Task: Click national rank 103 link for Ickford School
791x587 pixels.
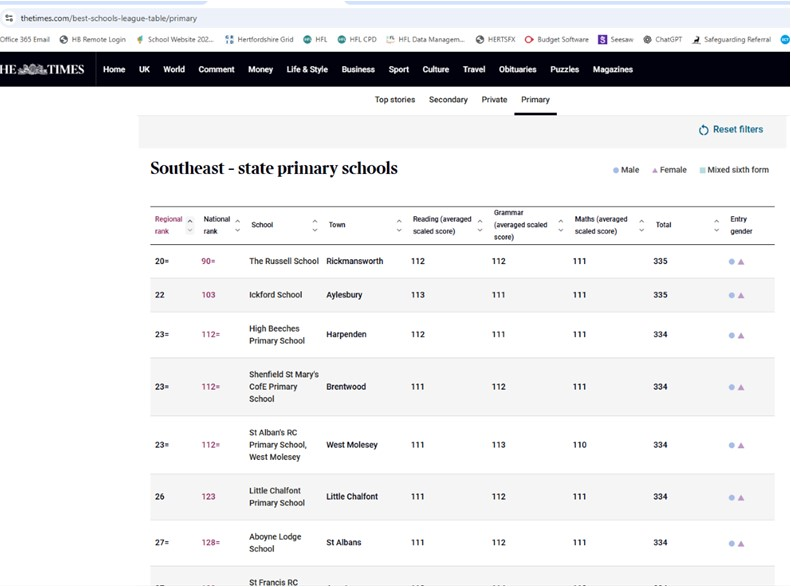Action: pyautogui.click(x=209, y=296)
